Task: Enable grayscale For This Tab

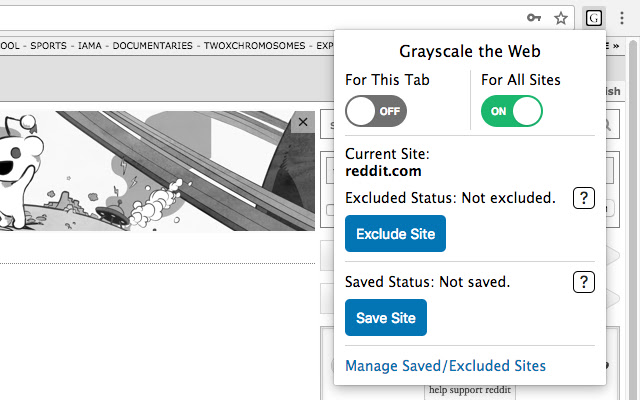Action: point(375,111)
